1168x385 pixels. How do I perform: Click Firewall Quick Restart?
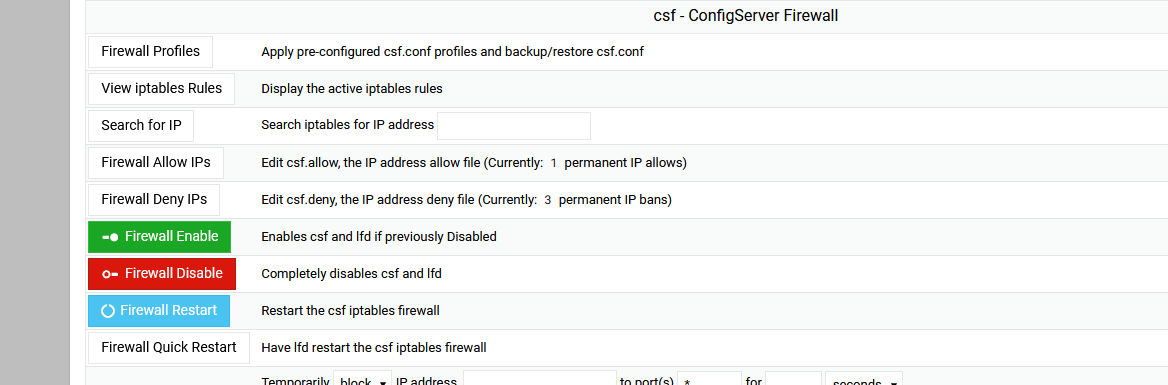pos(168,348)
